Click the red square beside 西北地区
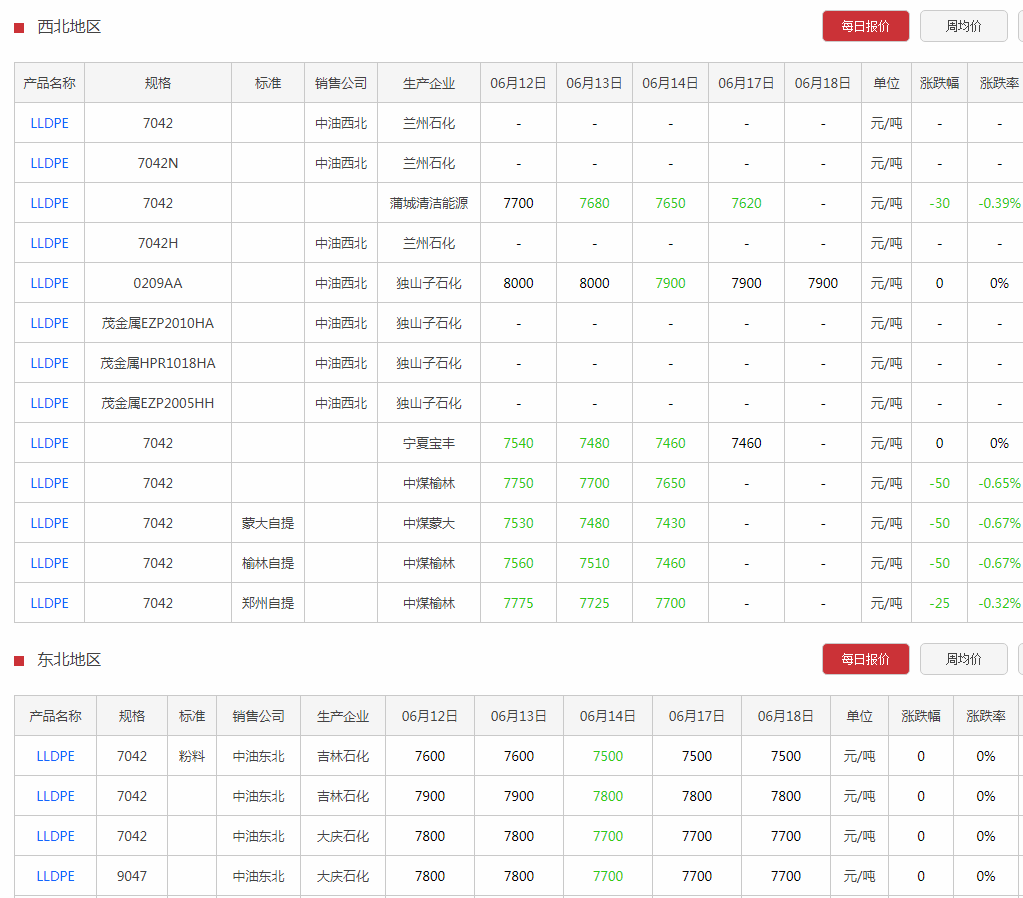Image resolution: width=1023 pixels, height=898 pixels. (19, 27)
